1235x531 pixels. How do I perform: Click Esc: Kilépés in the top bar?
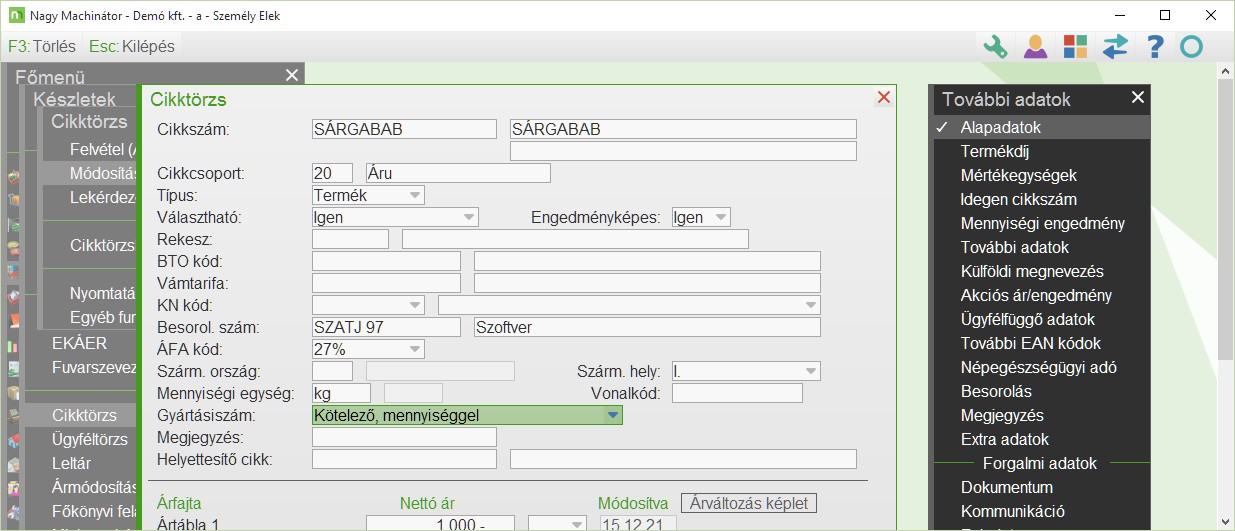point(131,46)
